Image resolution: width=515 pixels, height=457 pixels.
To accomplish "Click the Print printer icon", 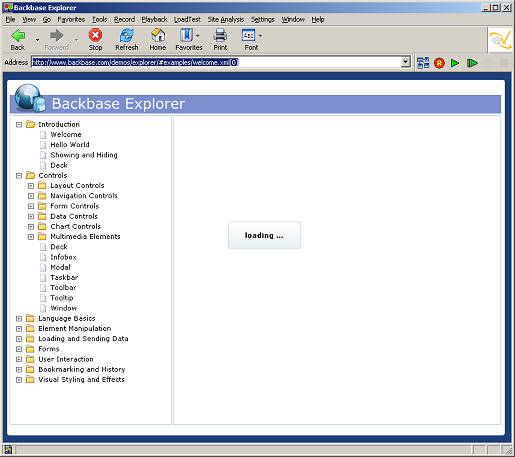I will pos(220,35).
